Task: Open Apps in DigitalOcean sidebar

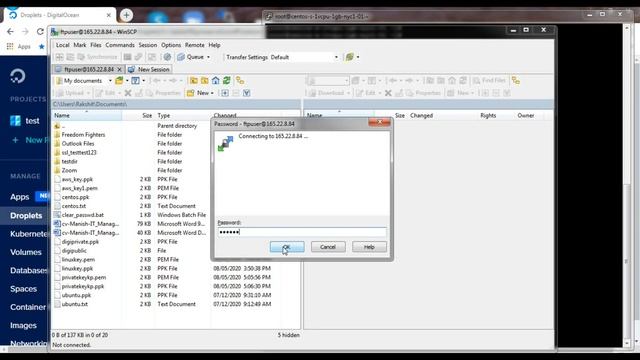Action: (20, 197)
